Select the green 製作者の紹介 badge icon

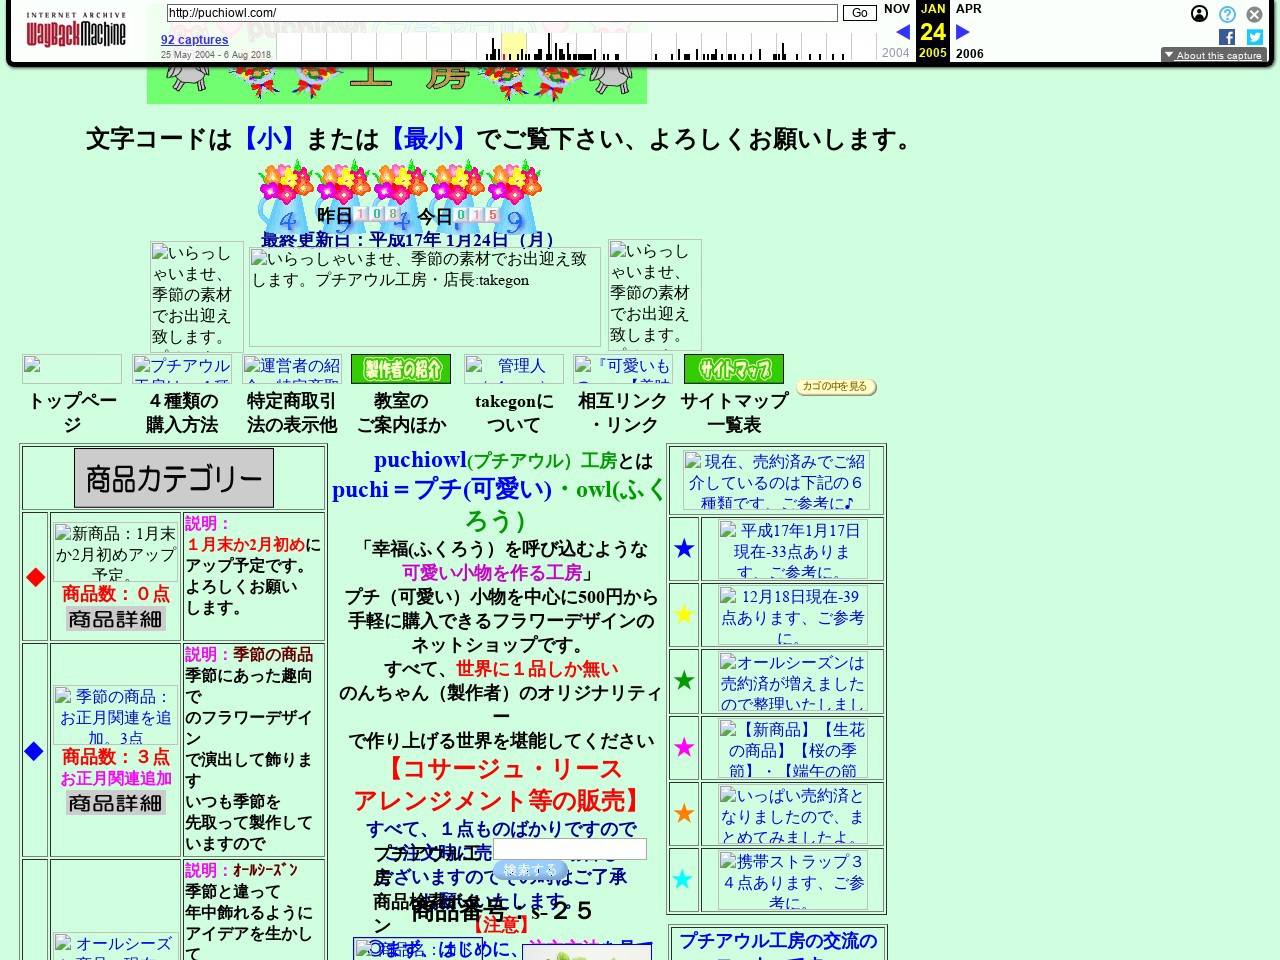pyautogui.click(x=401, y=368)
